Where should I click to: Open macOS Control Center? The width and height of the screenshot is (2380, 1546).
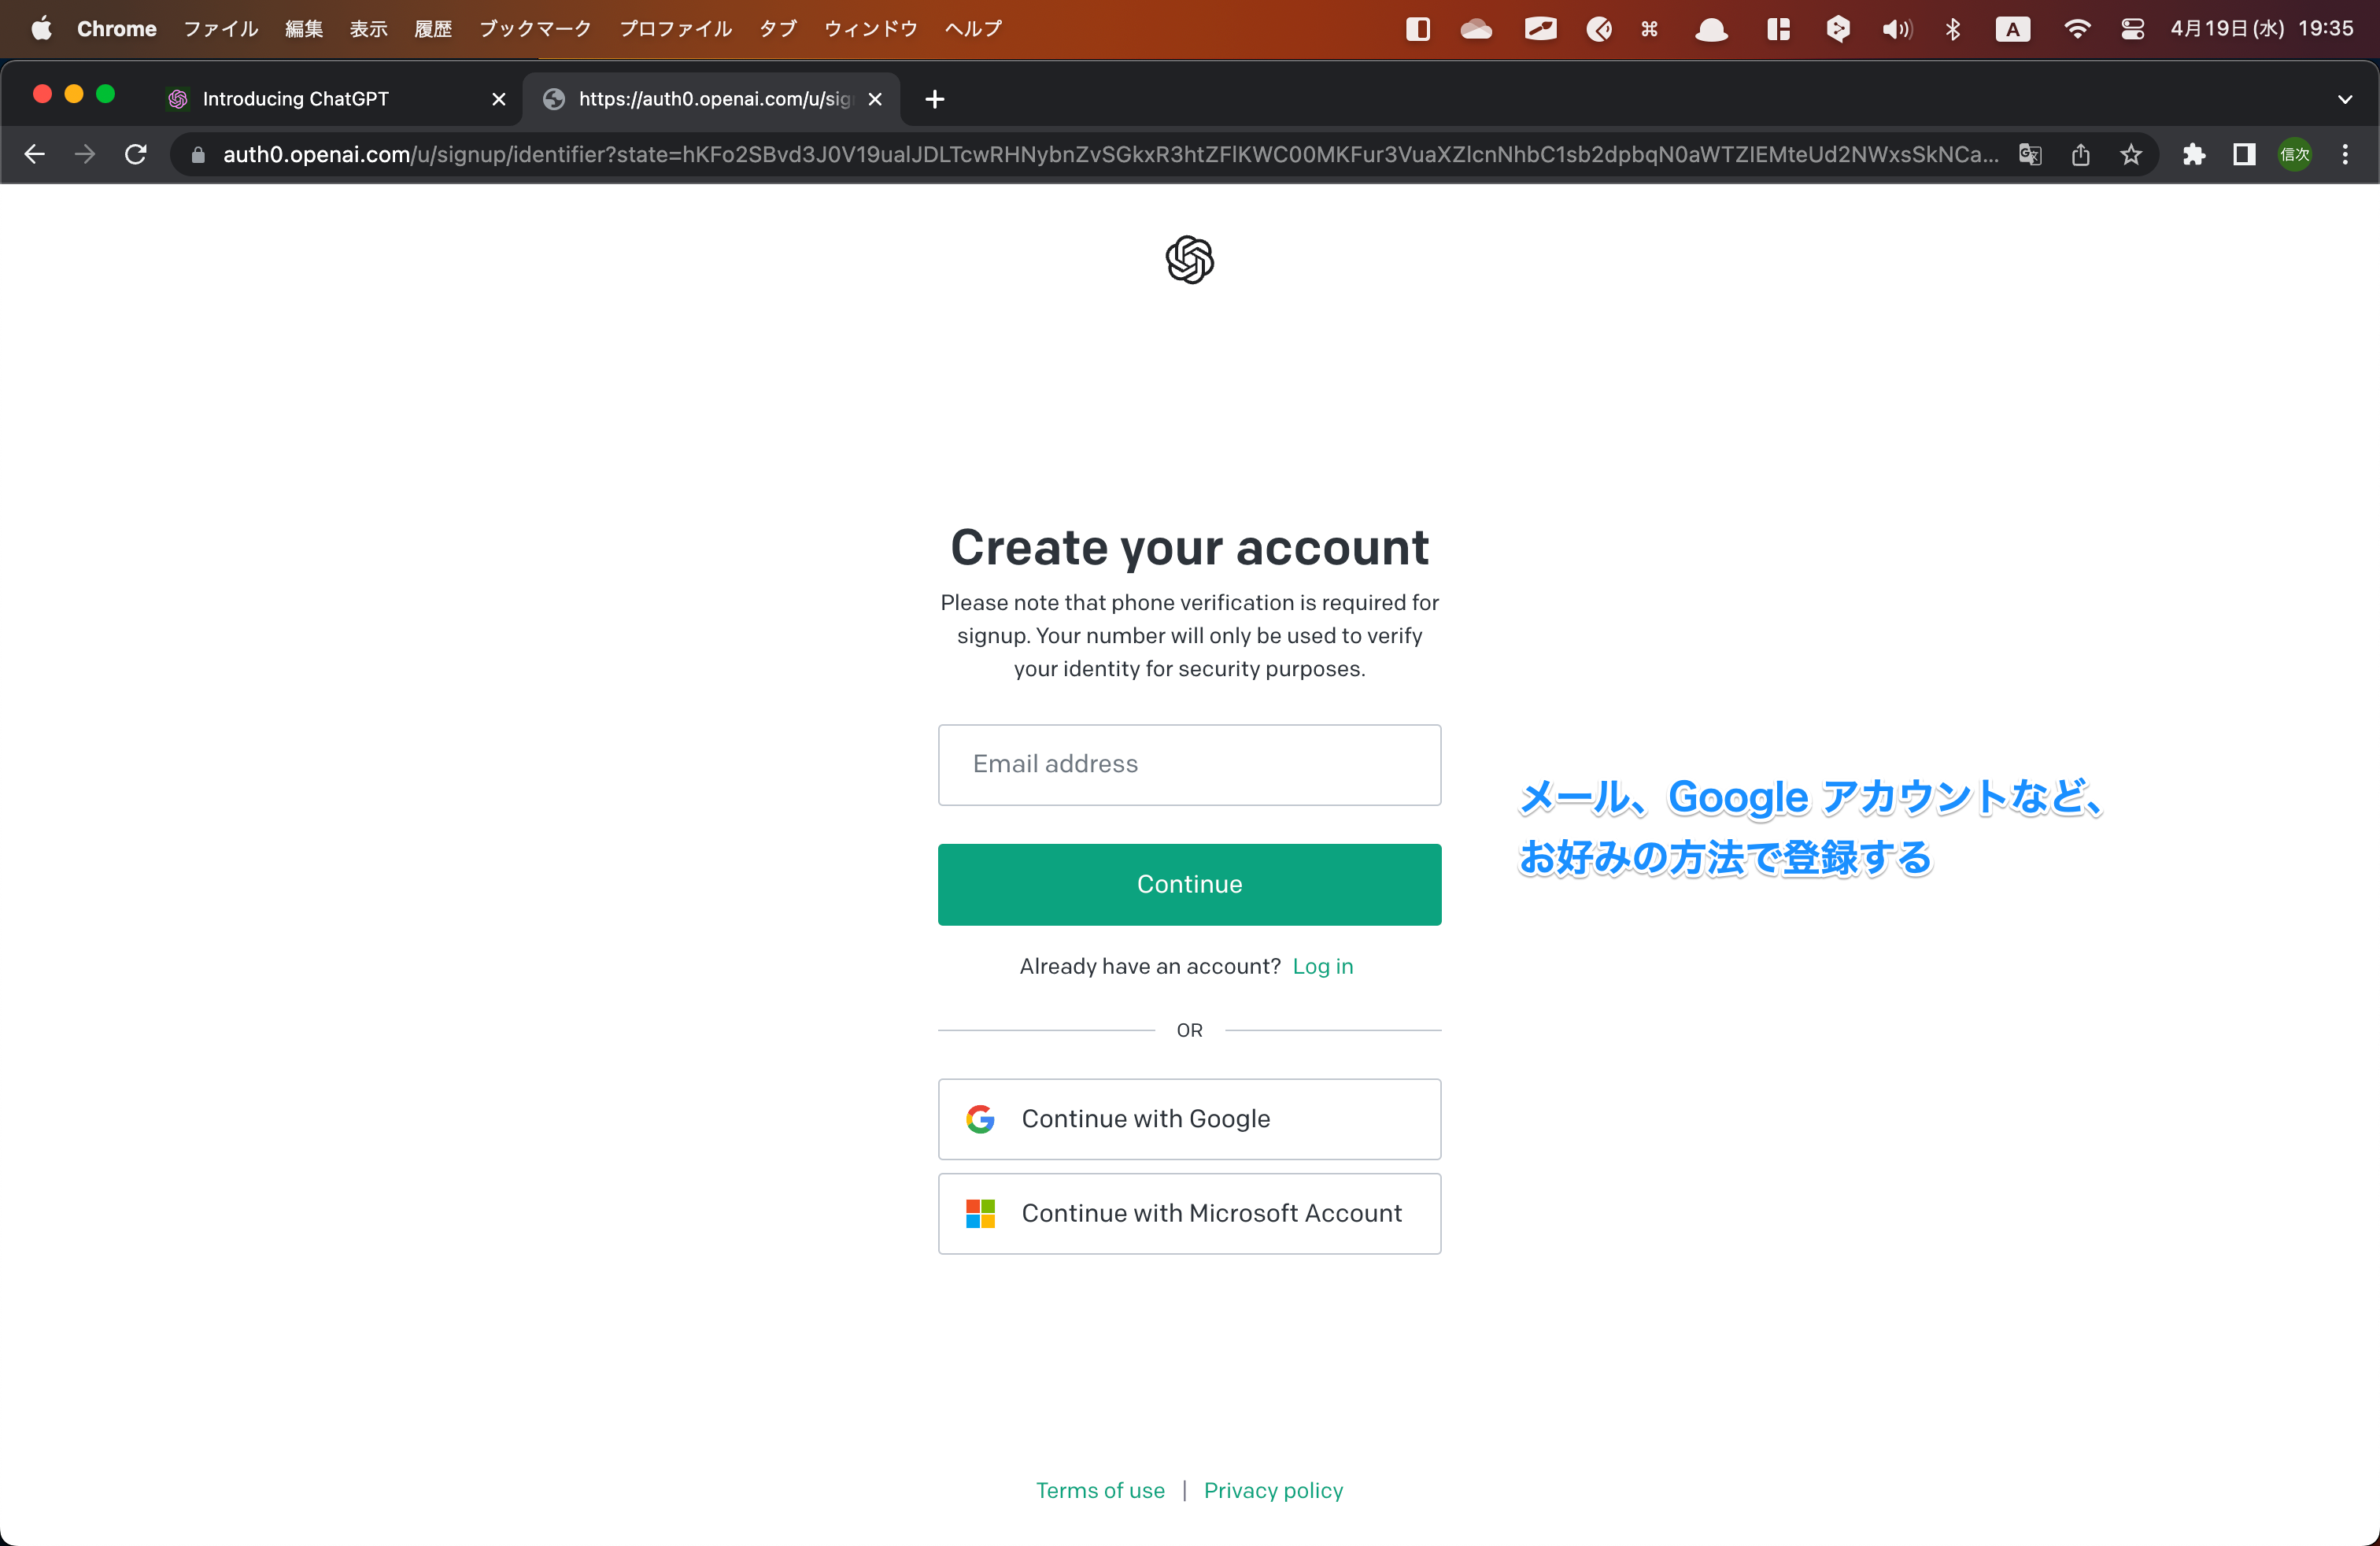pos(2132,29)
